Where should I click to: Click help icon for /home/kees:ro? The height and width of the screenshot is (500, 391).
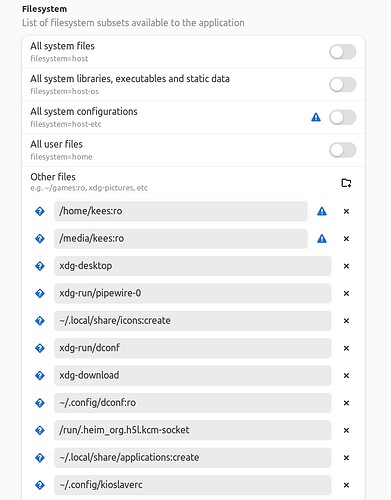(40, 211)
